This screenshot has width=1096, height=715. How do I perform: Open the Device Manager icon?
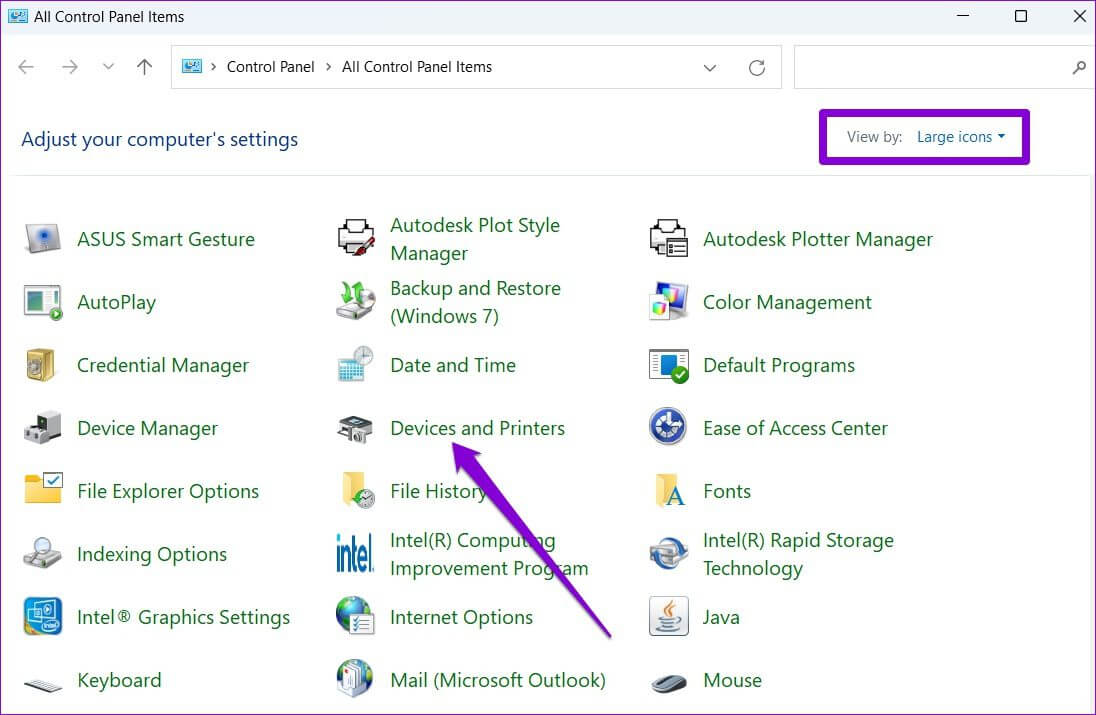pyautogui.click(x=43, y=427)
